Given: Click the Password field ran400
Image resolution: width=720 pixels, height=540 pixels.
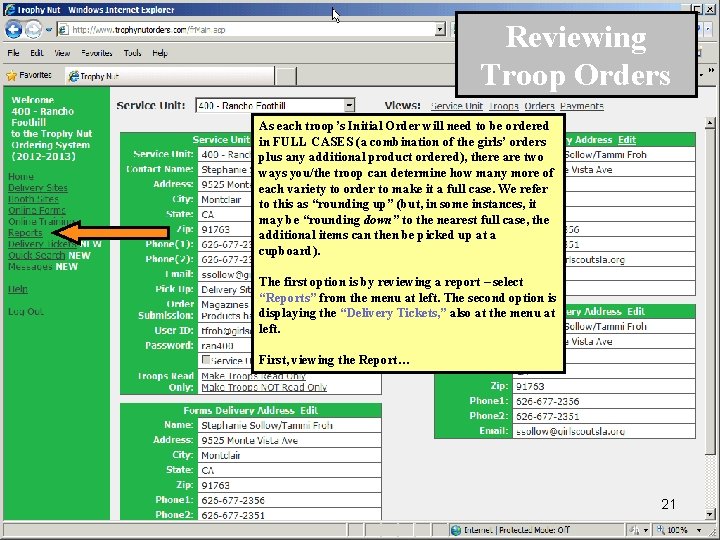Looking at the screenshot, I should click(x=225, y=345).
